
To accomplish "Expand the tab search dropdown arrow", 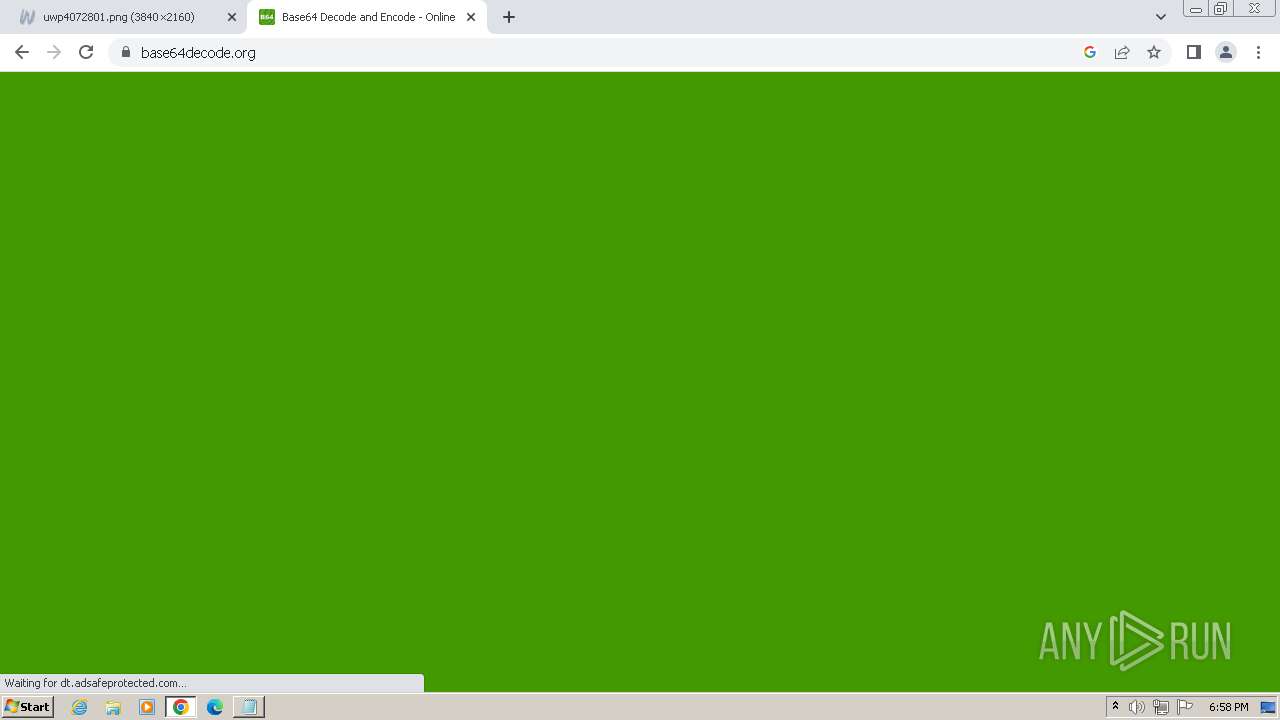I will (1160, 17).
